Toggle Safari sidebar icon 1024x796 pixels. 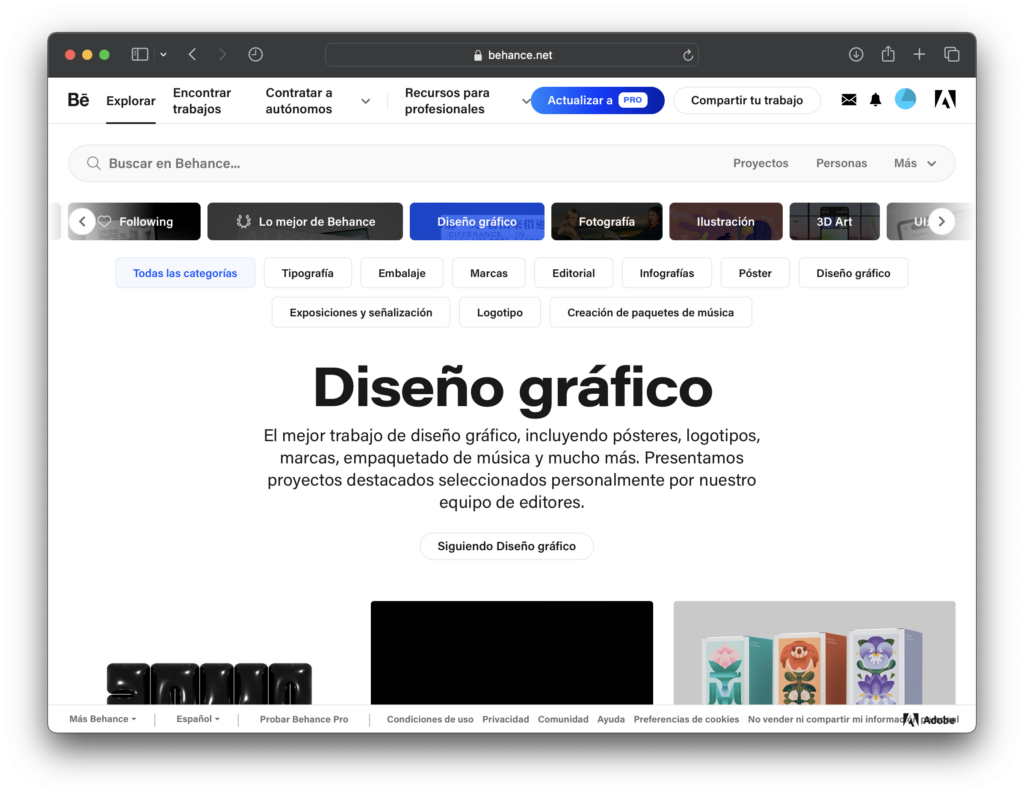[x=140, y=54]
